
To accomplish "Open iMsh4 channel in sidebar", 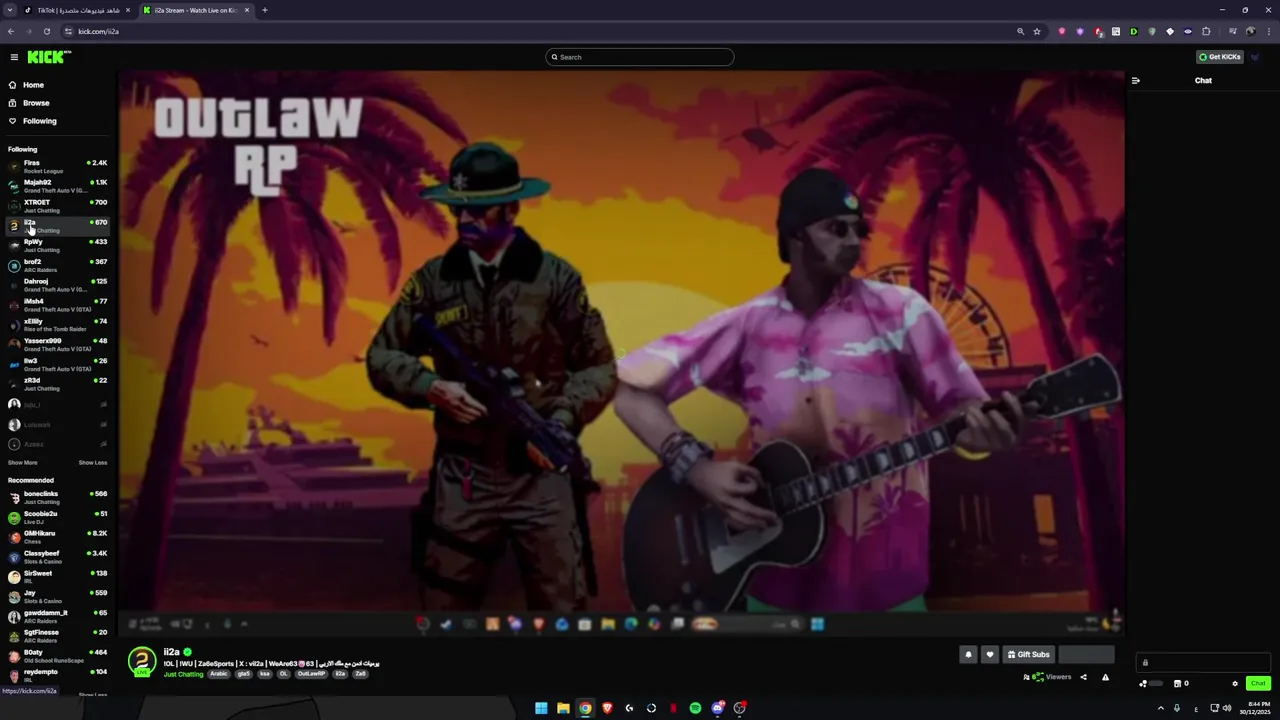I will click(x=57, y=305).
